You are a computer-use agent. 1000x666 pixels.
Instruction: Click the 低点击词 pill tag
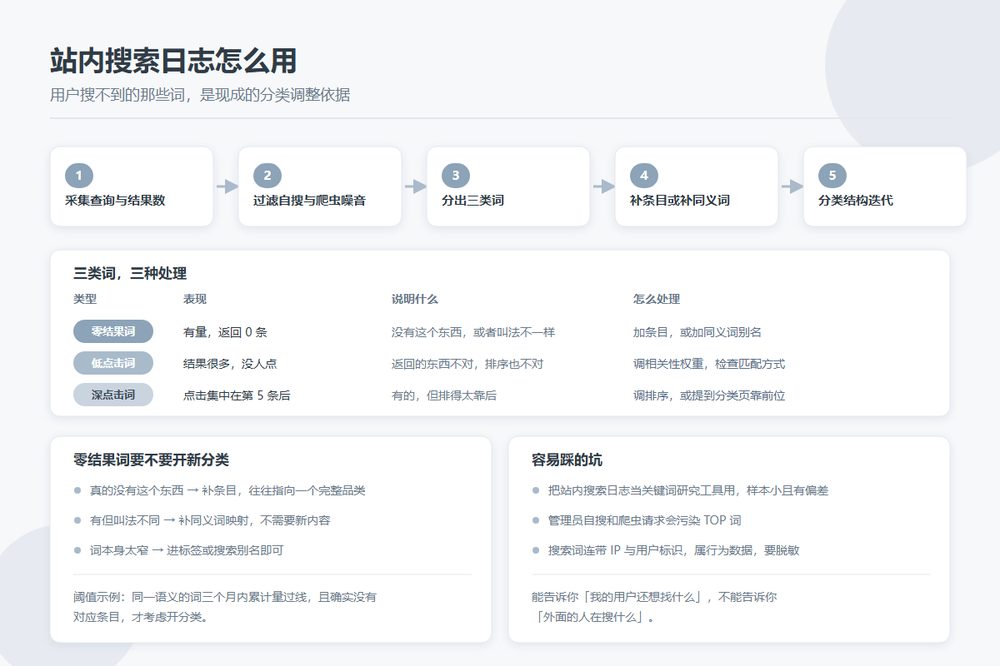click(x=113, y=363)
